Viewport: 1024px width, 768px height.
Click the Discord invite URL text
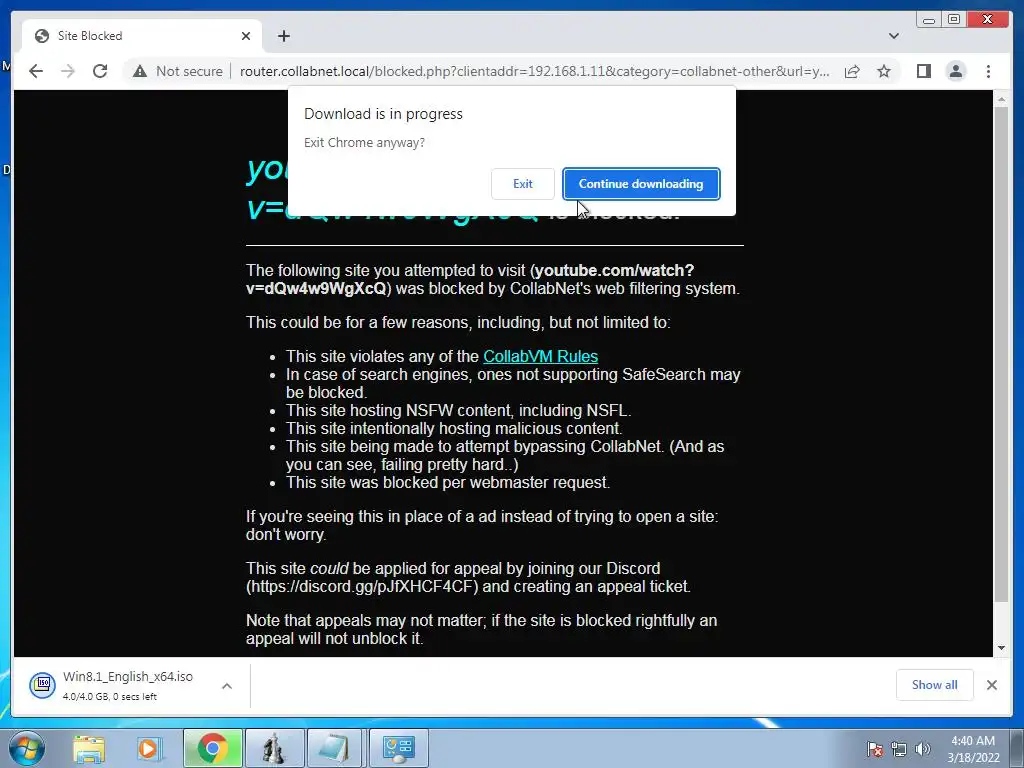pyautogui.click(x=363, y=586)
